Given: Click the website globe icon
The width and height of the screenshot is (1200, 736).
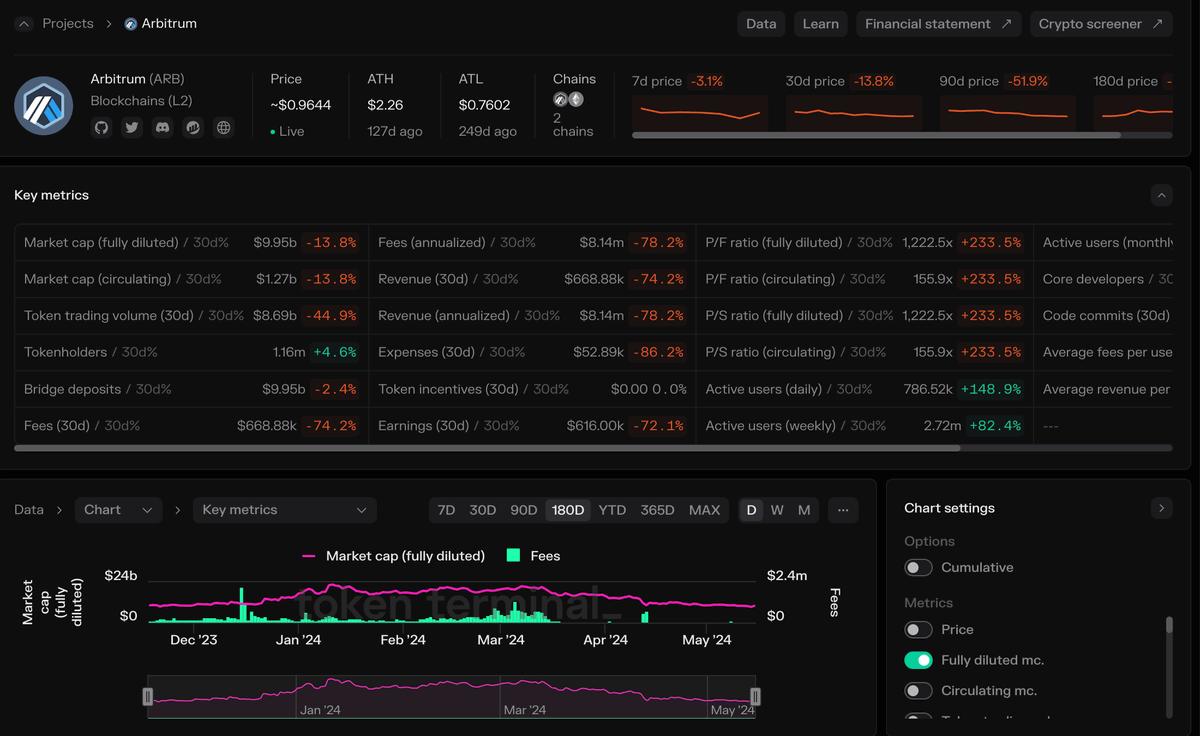Looking at the screenshot, I should click(221, 127).
